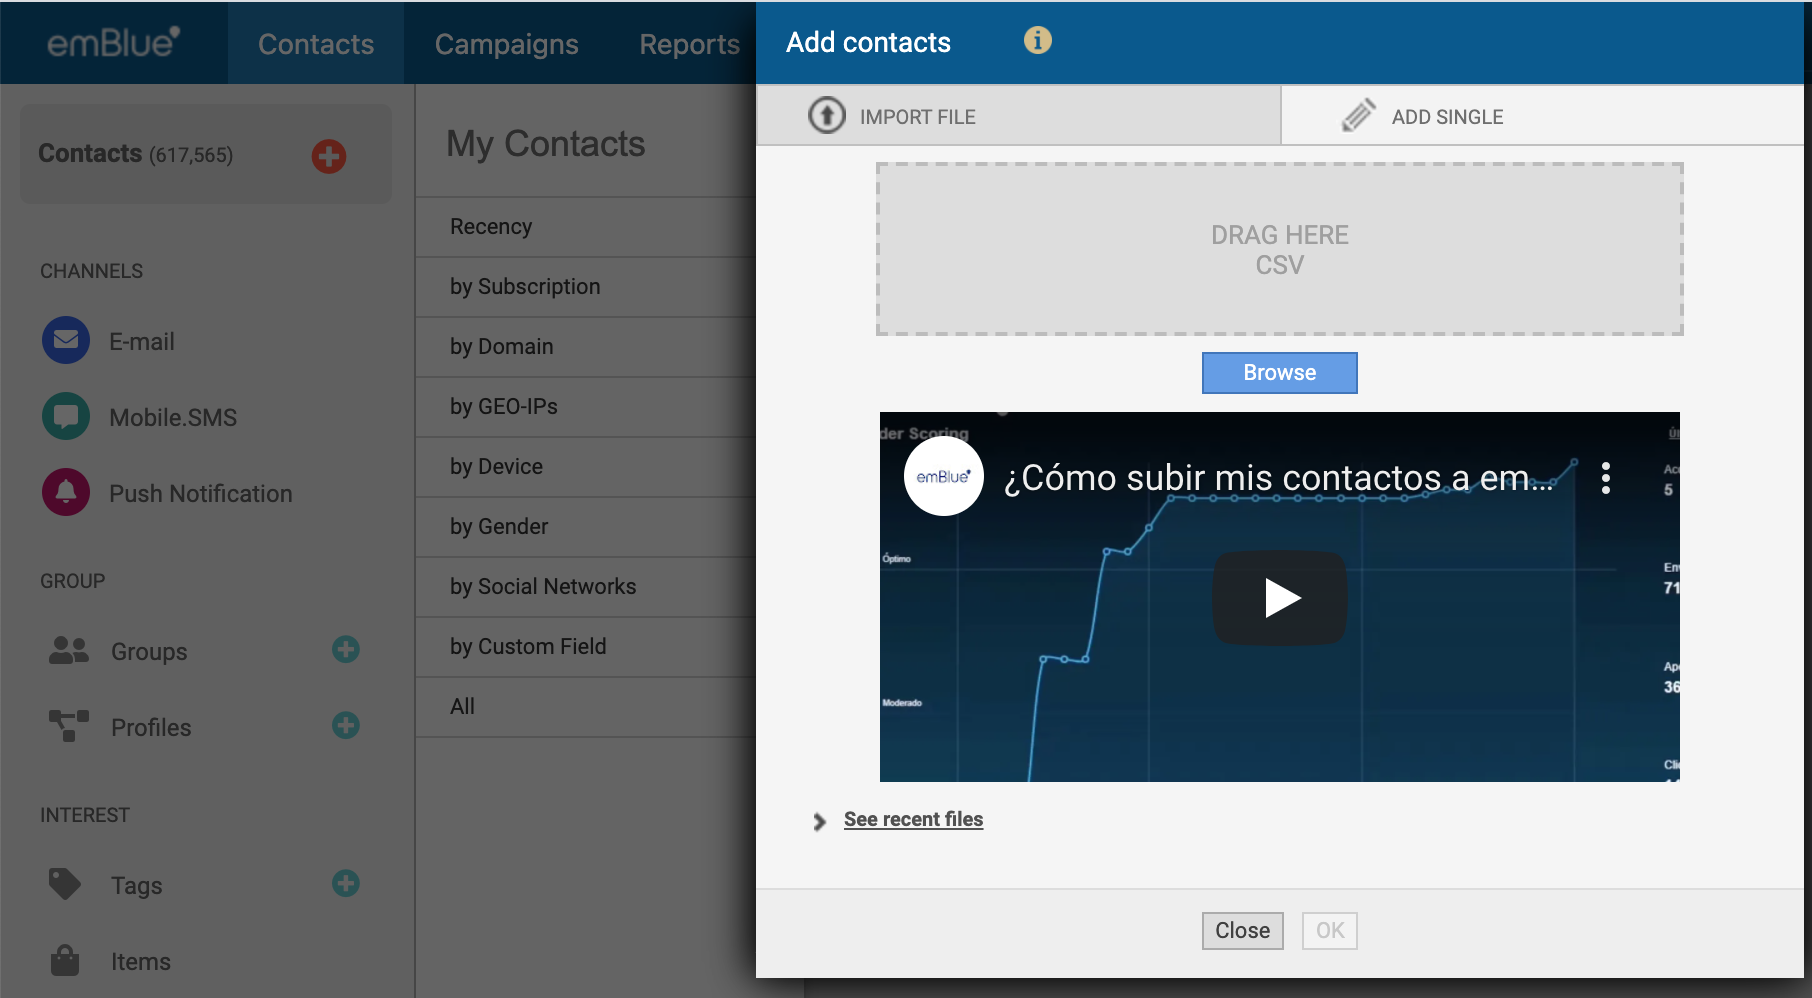Filter contacts by Social Networks

(543, 587)
